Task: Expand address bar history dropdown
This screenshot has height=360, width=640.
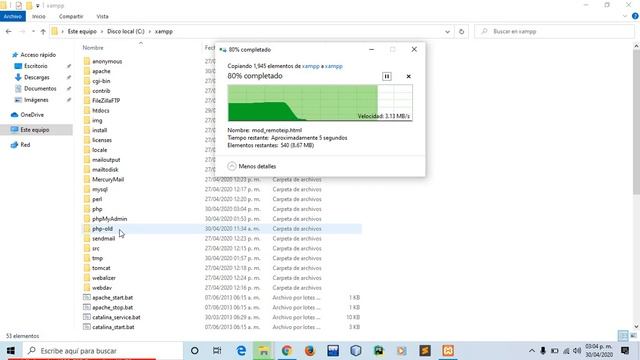Action: 447,31
